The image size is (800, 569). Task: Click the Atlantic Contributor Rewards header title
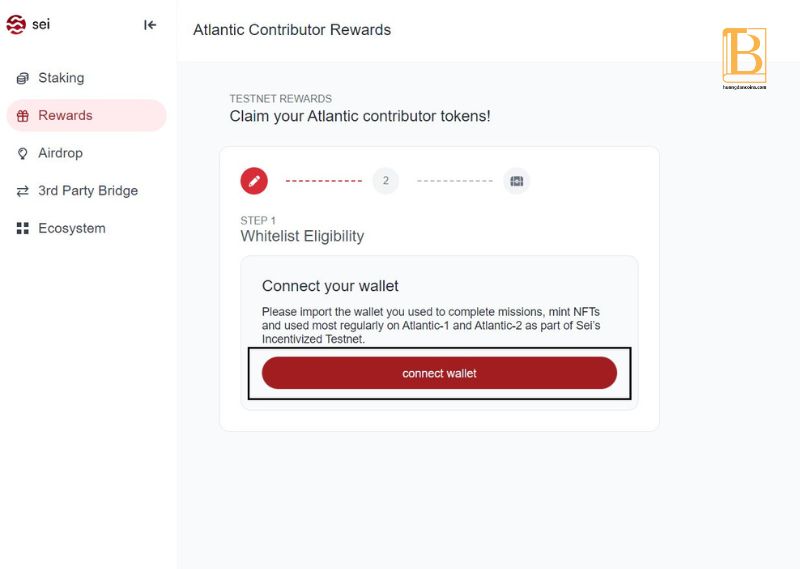pyautogui.click(x=292, y=30)
